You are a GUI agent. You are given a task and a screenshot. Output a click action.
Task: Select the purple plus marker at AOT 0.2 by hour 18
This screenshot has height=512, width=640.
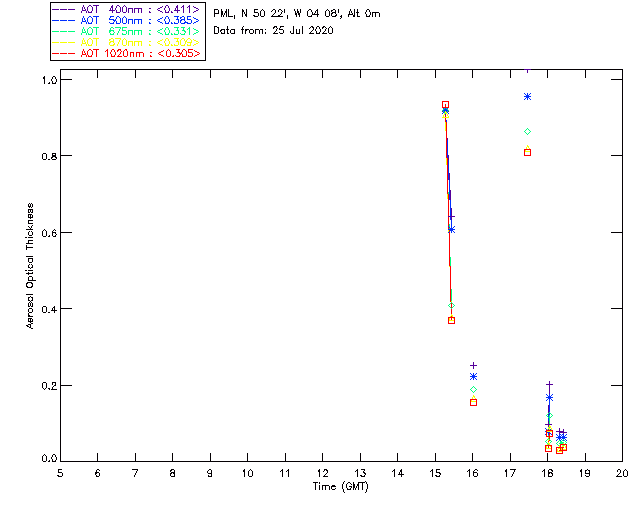(549, 384)
